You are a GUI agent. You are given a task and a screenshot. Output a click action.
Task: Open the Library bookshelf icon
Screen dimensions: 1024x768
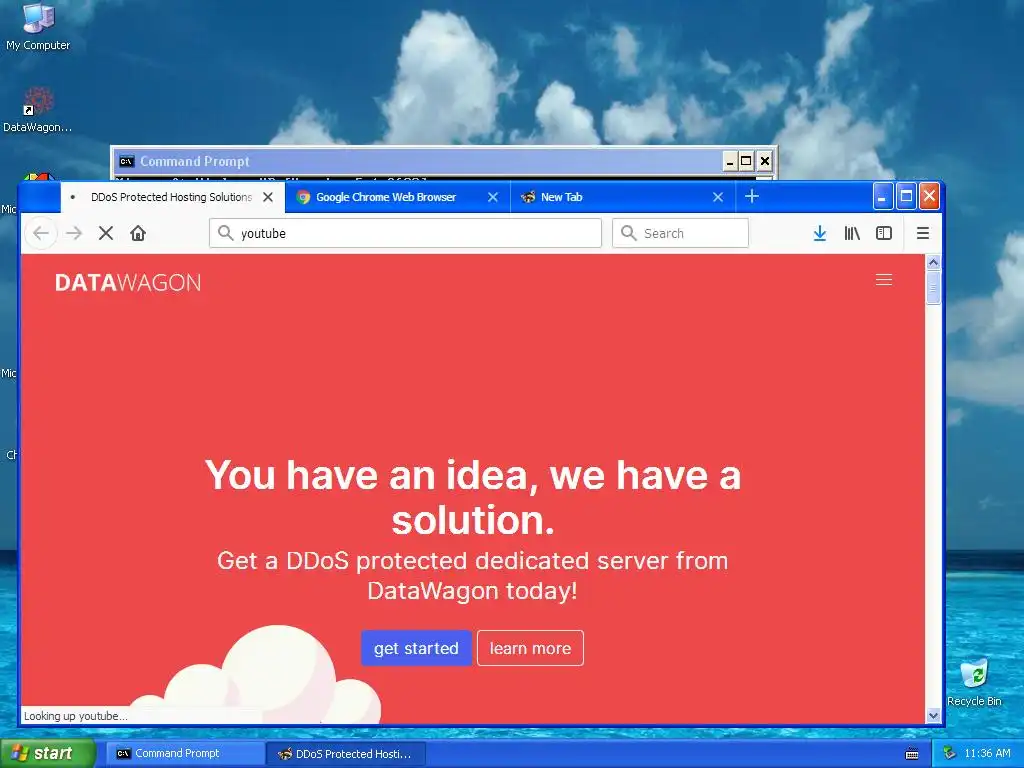click(x=852, y=233)
